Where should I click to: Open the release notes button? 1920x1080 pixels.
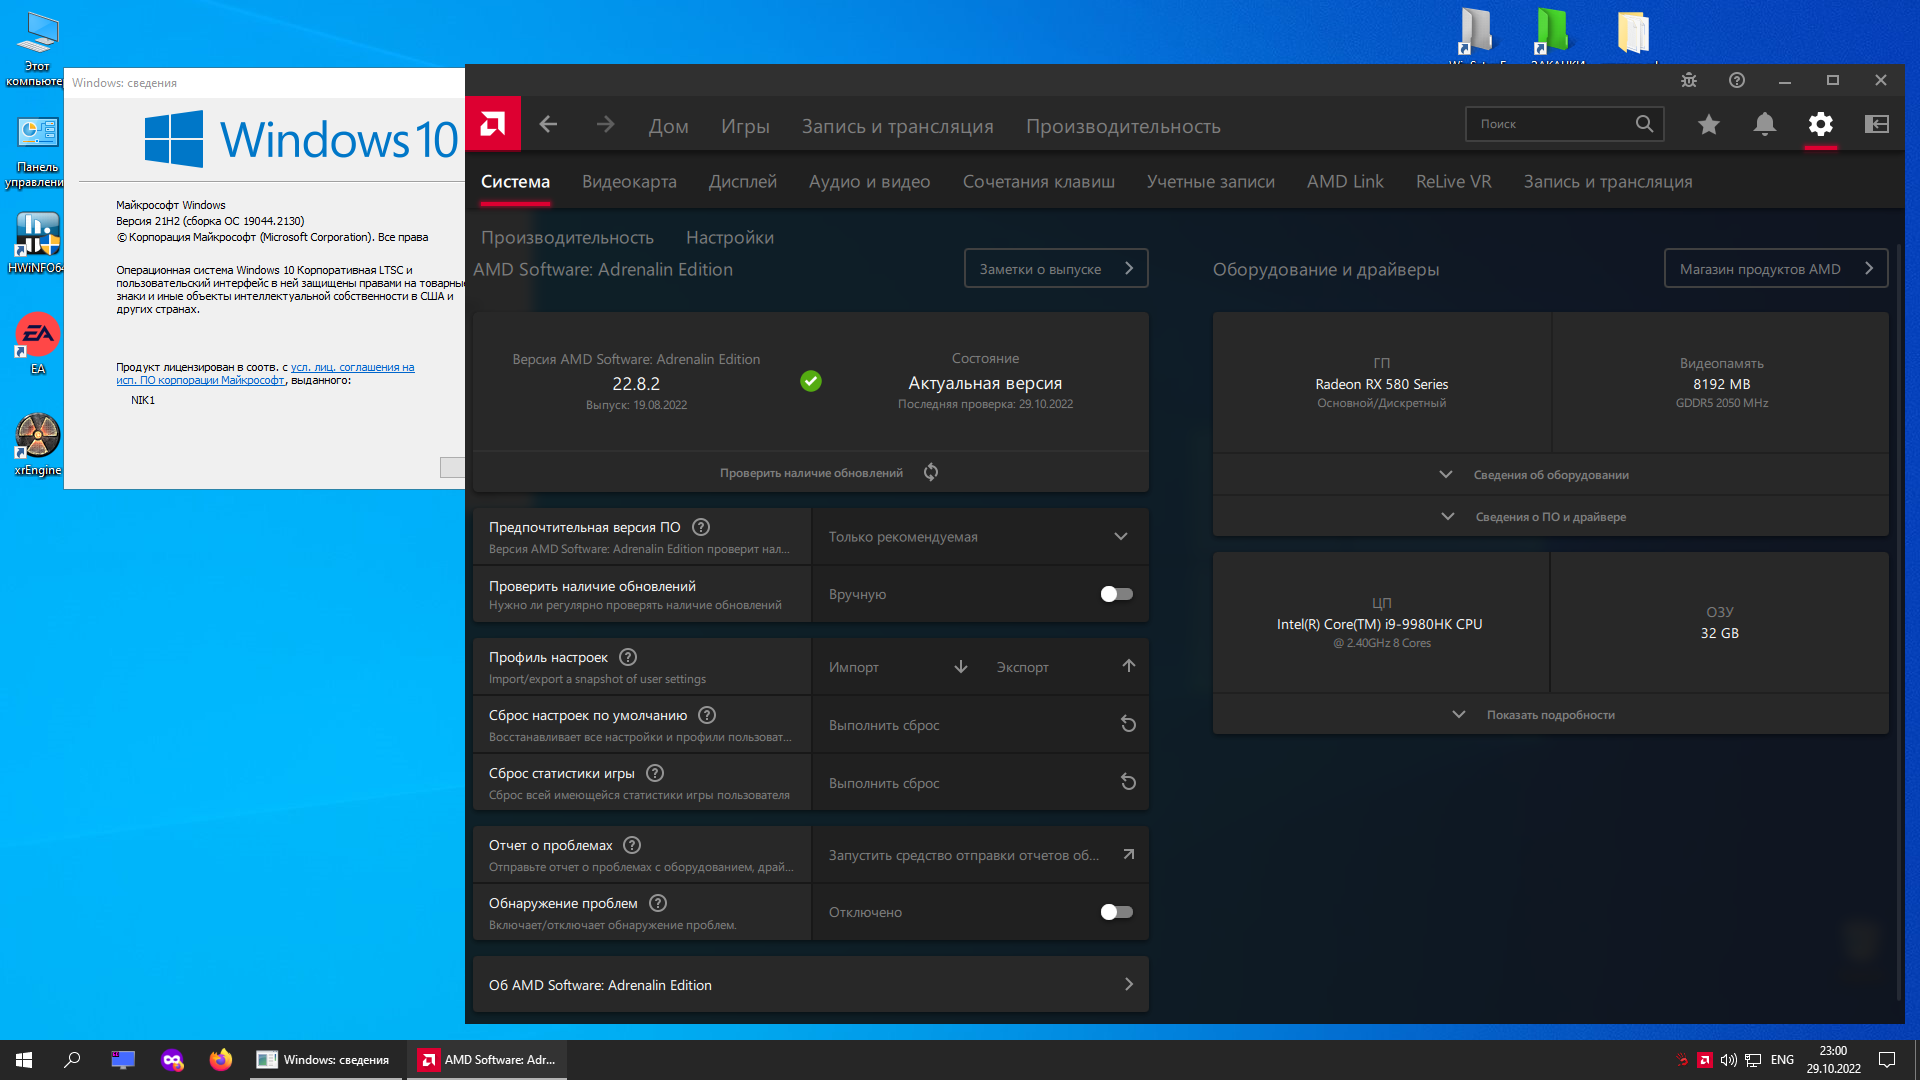(1055, 269)
